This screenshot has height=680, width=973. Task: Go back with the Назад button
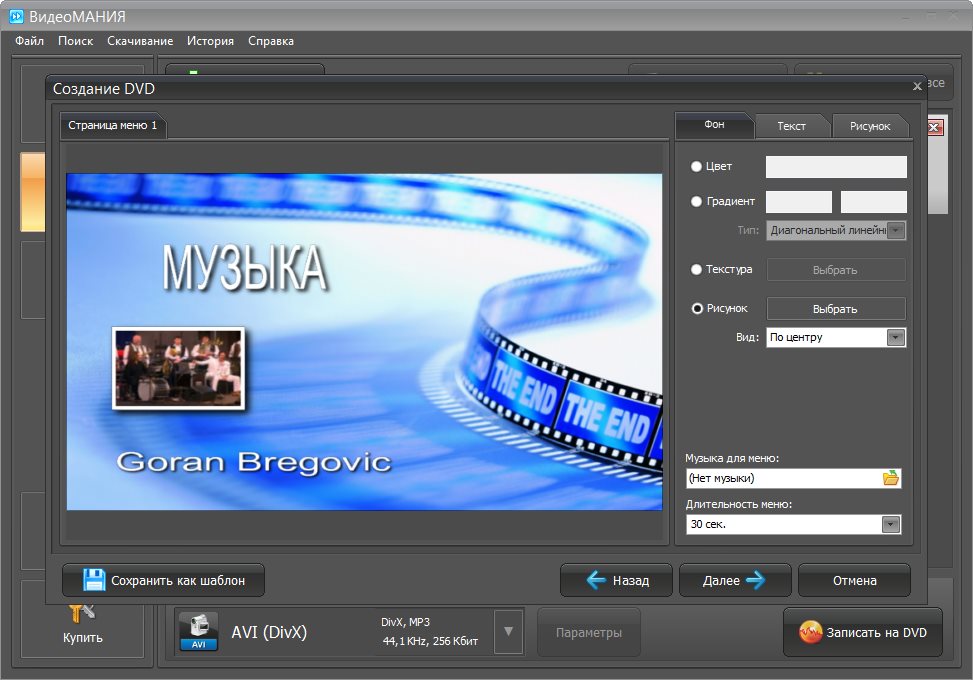pos(616,580)
